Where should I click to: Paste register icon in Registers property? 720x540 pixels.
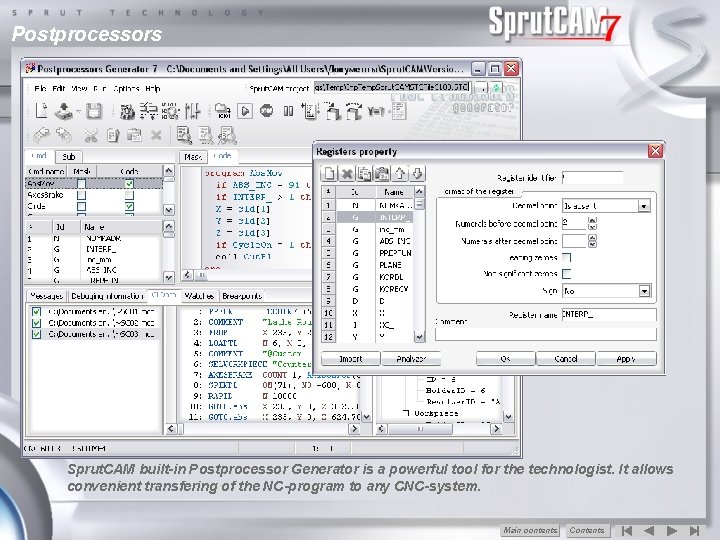point(382,174)
